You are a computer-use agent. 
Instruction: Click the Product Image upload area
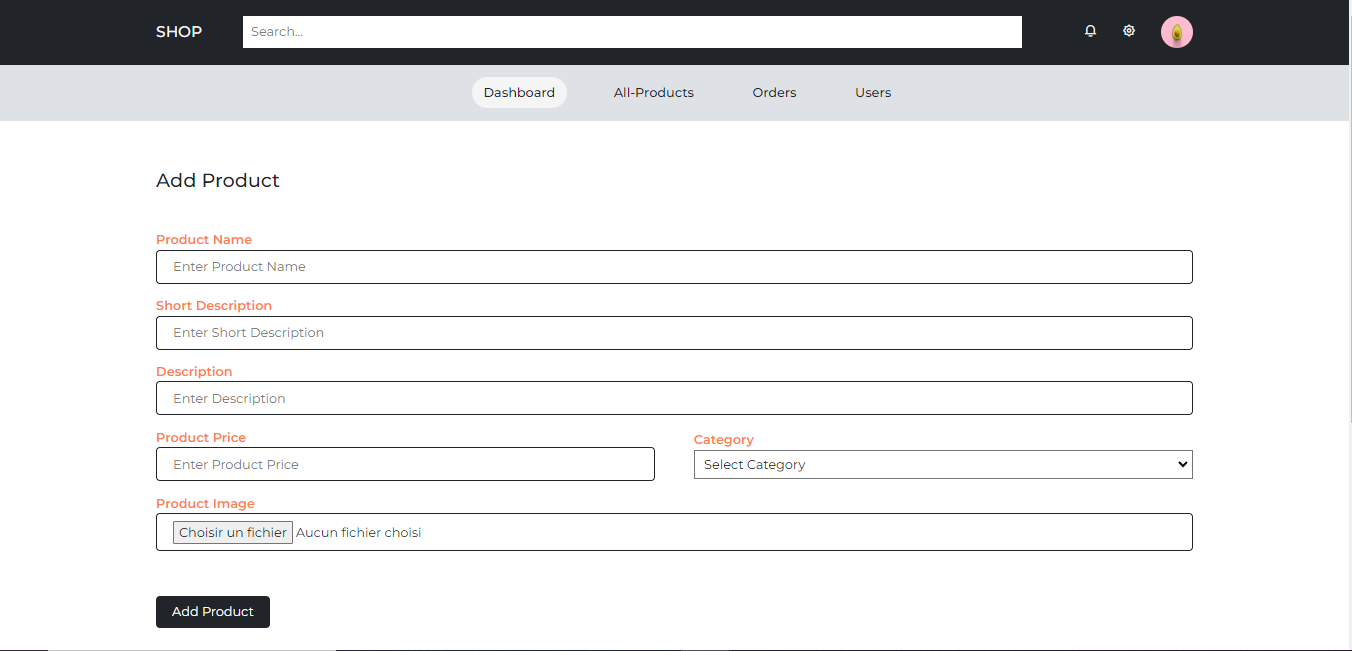[x=674, y=532]
